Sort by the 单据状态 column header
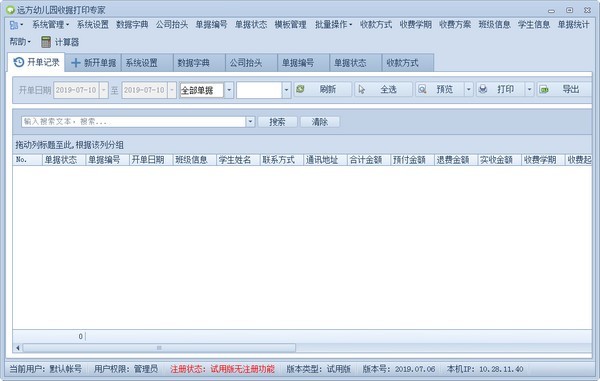Image resolution: width=600 pixels, height=381 pixels. click(x=64, y=160)
